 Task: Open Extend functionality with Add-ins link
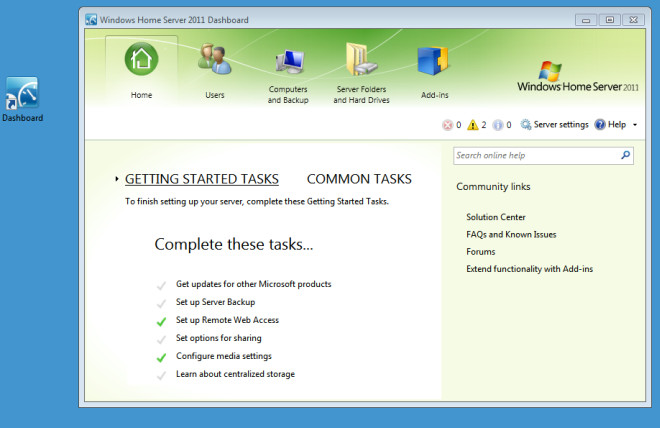coord(530,269)
